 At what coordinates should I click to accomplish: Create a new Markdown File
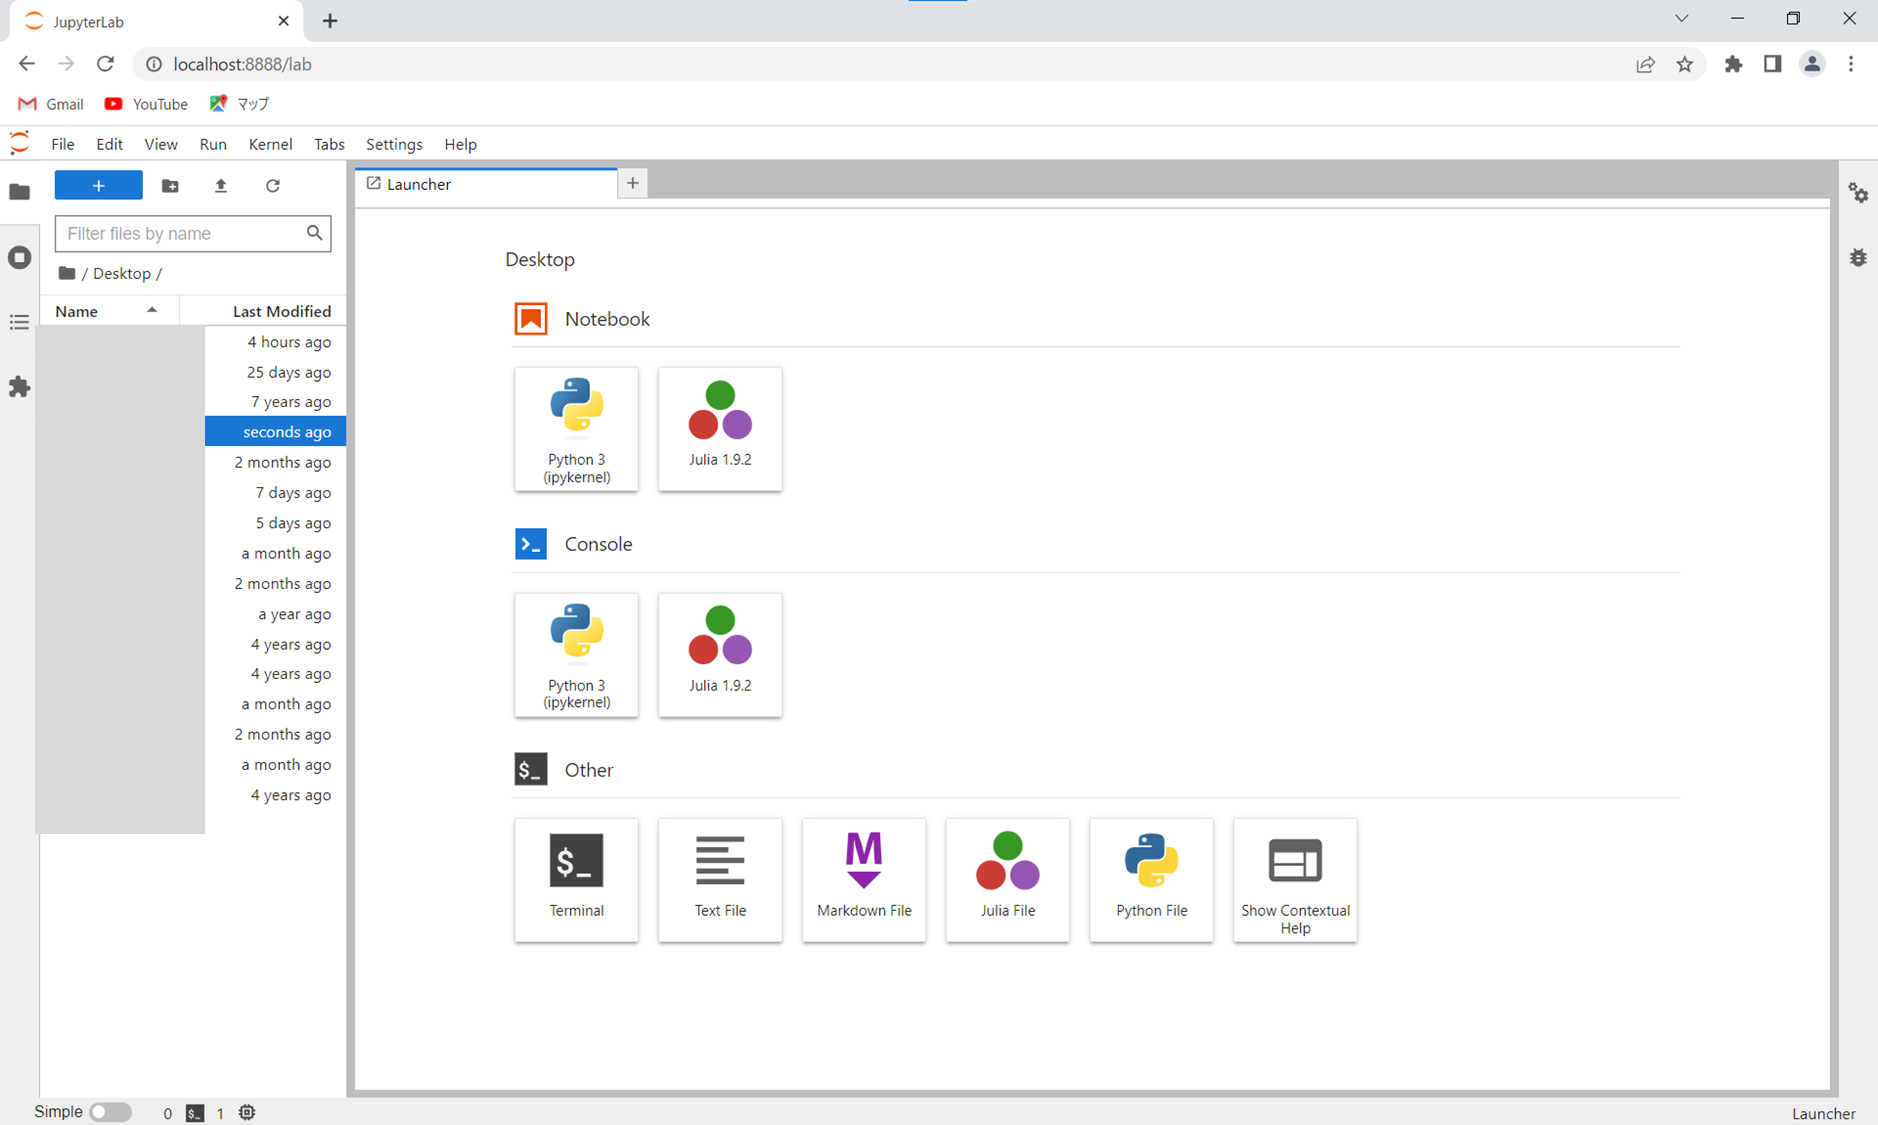click(864, 880)
